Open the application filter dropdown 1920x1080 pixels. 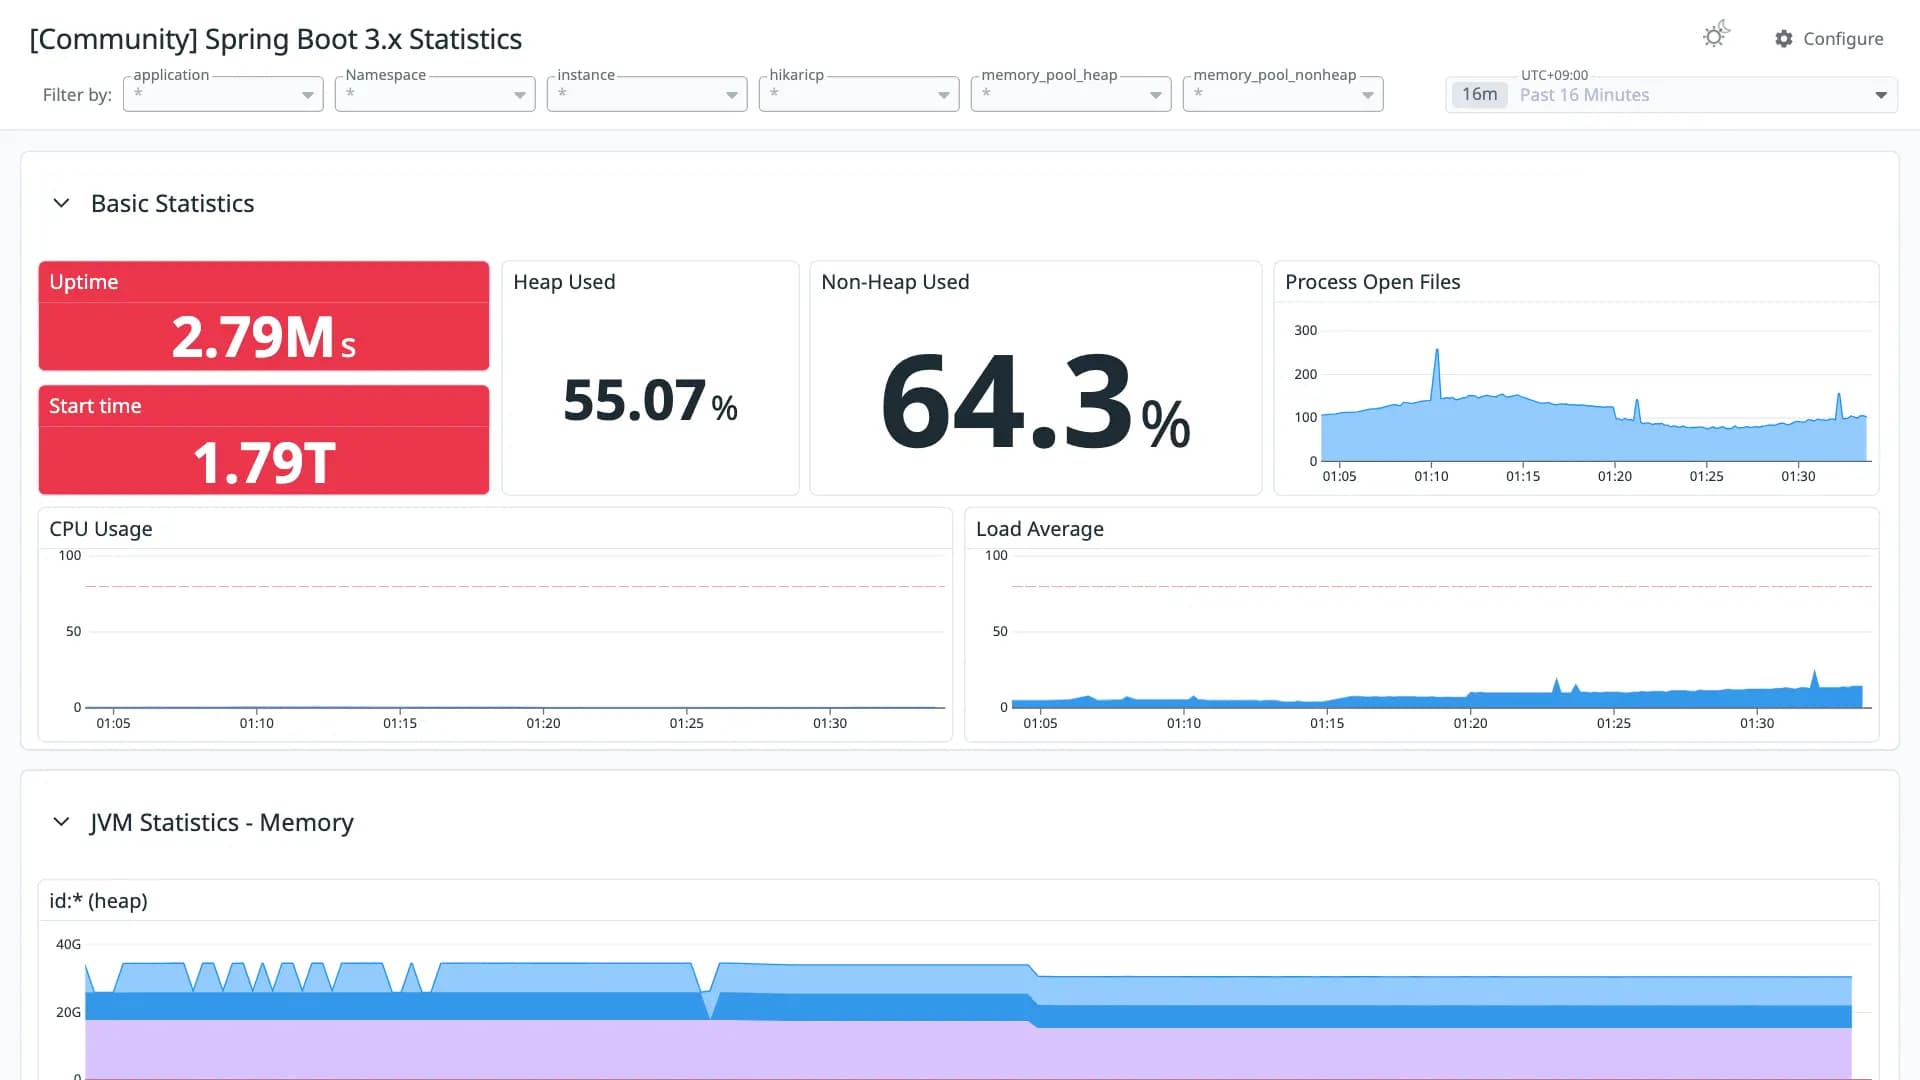[223, 94]
